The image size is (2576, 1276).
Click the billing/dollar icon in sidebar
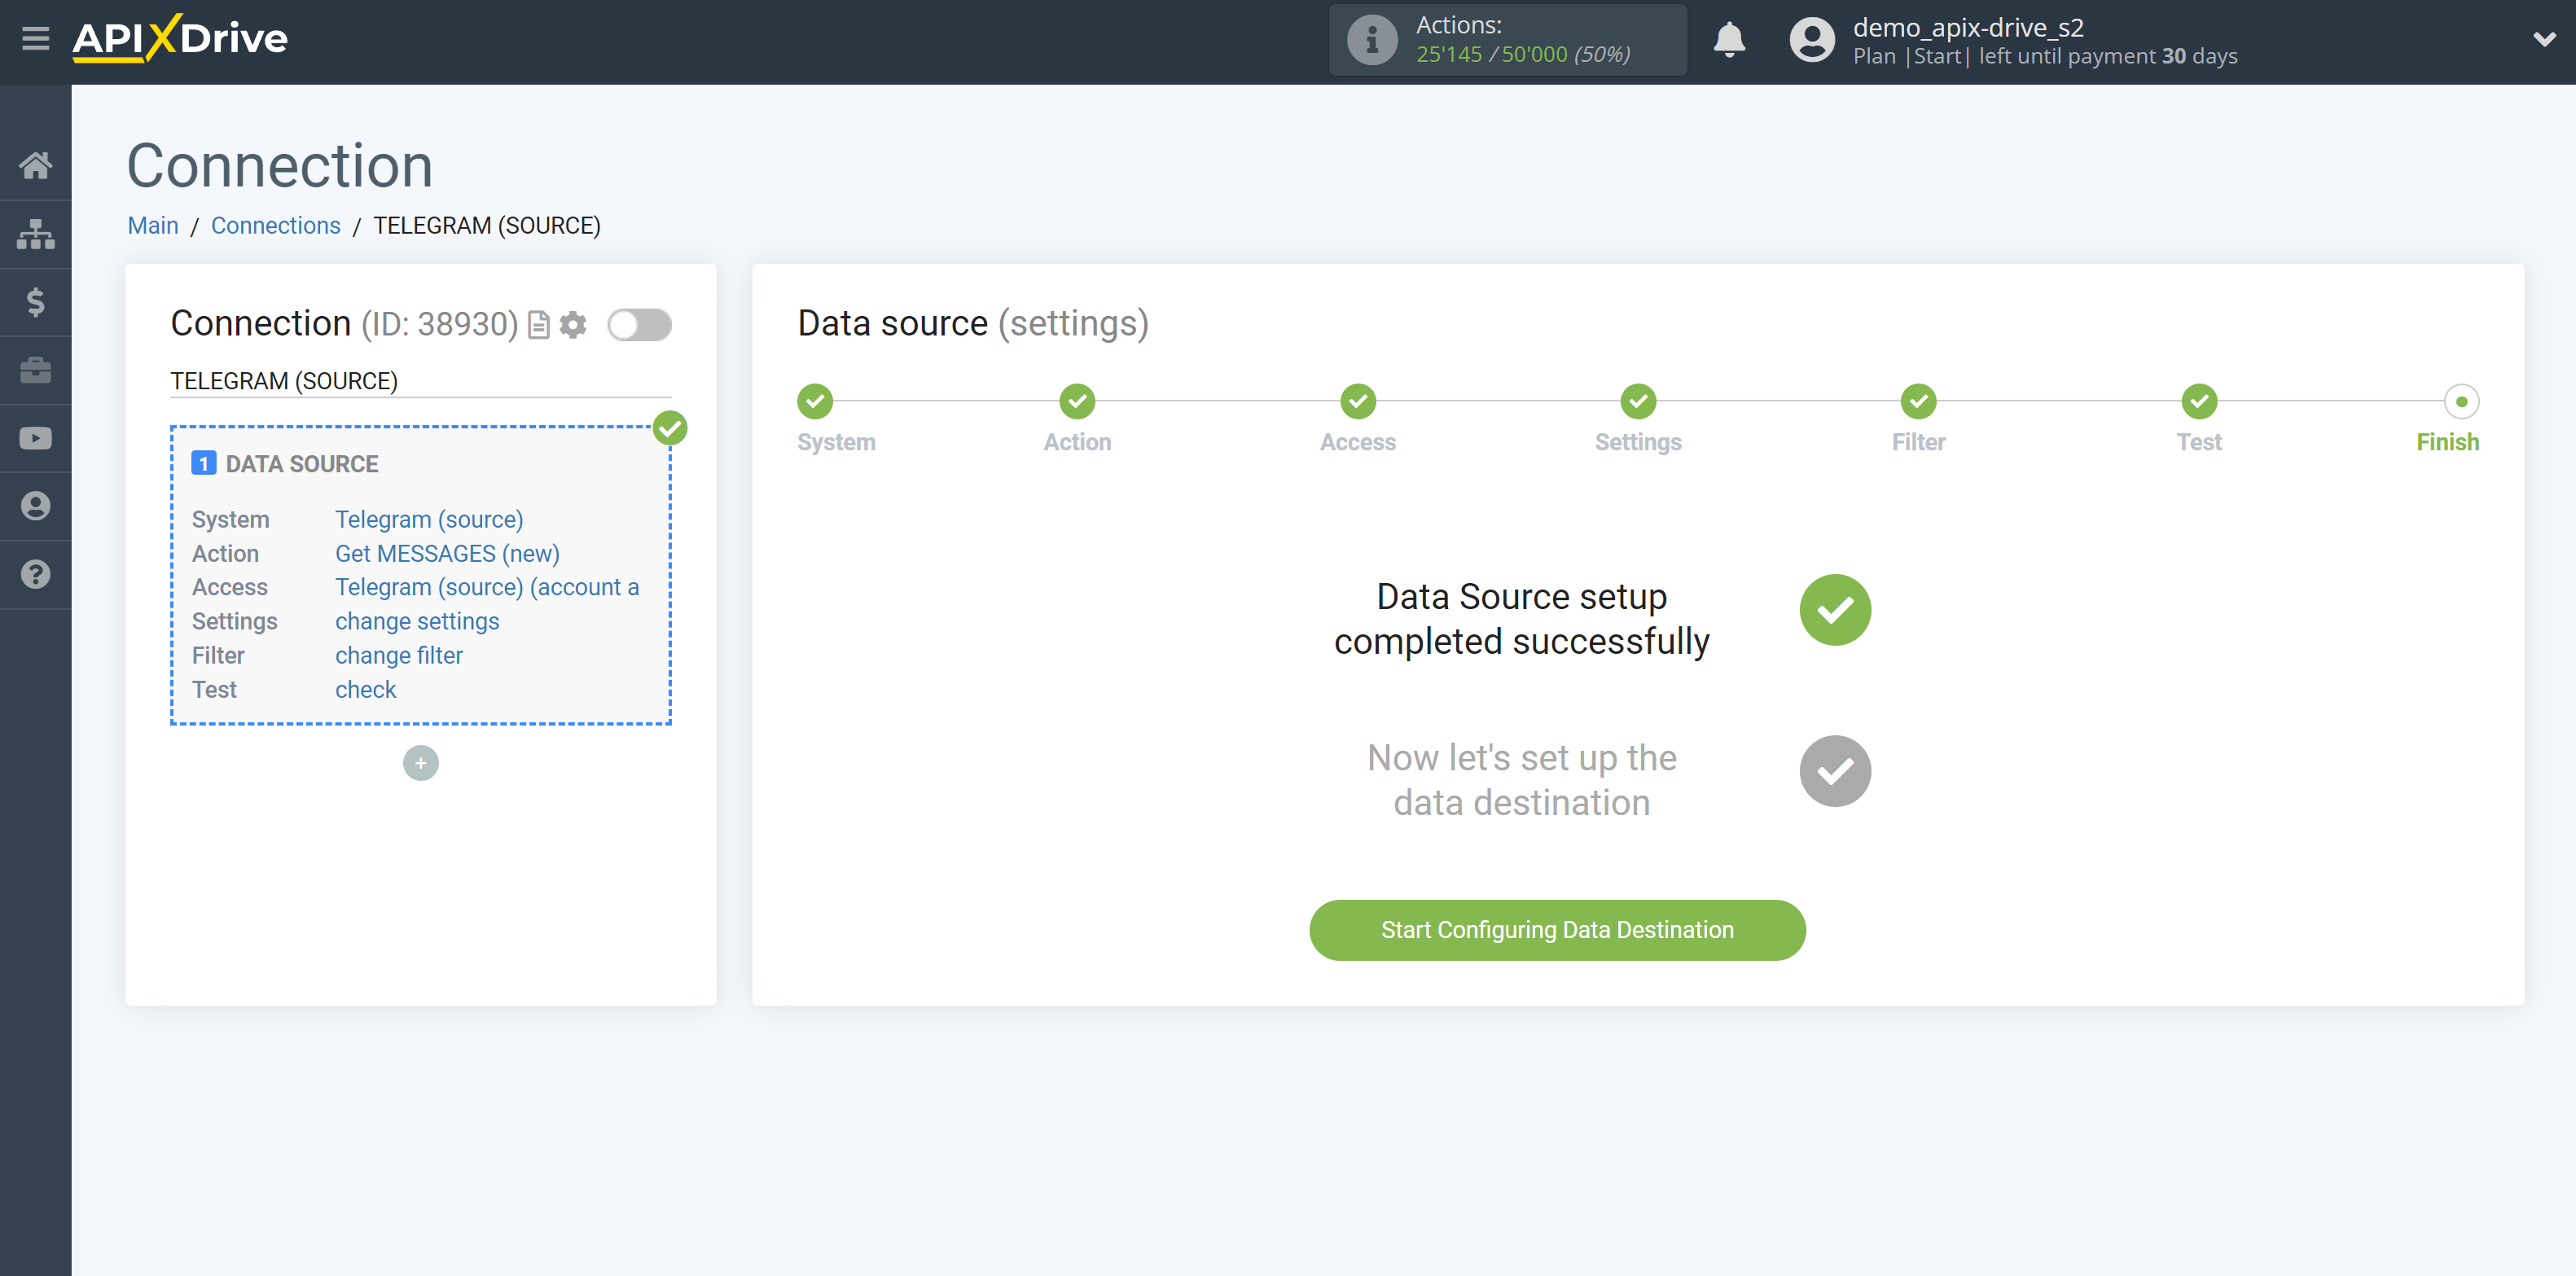coord(36,302)
